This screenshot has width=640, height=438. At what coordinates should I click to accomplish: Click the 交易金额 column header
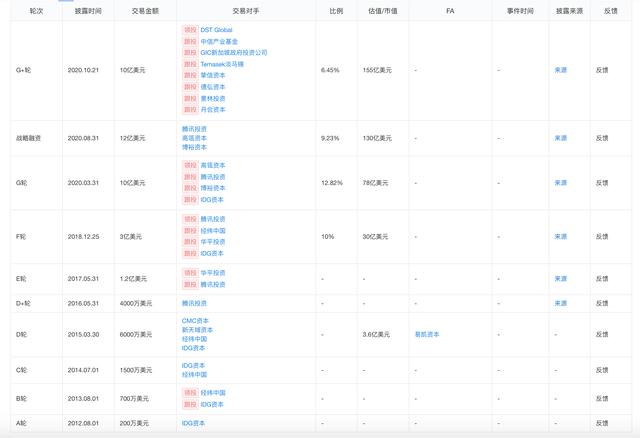click(x=145, y=11)
